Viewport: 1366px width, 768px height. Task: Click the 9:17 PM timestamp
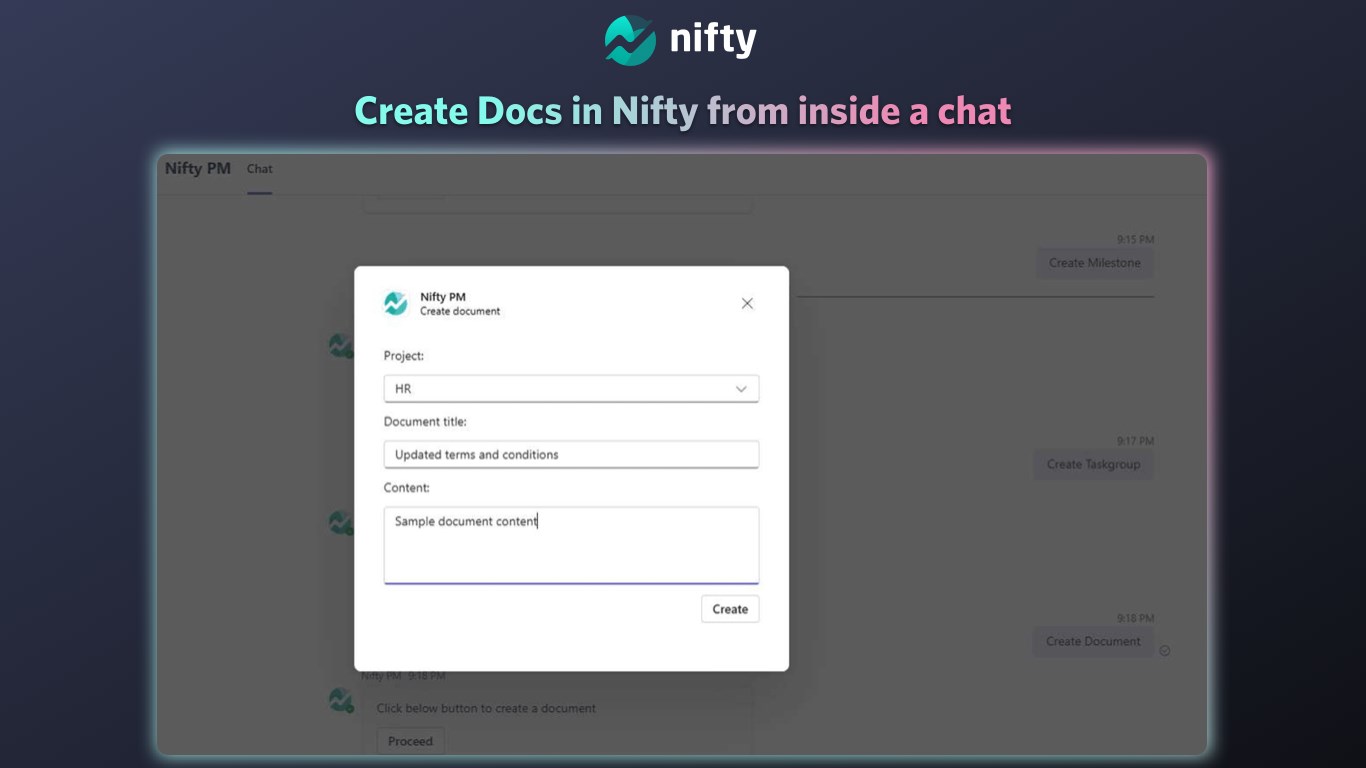(1135, 441)
